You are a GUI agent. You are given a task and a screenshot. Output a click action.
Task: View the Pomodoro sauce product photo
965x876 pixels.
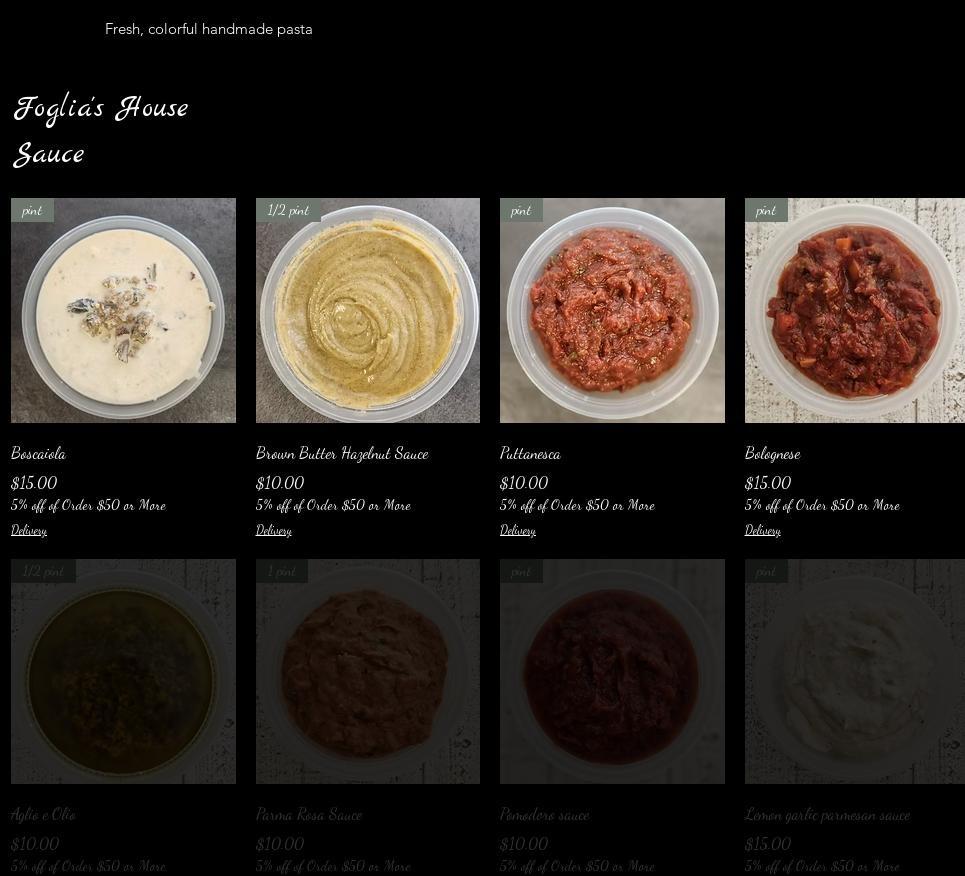(x=612, y=671)
